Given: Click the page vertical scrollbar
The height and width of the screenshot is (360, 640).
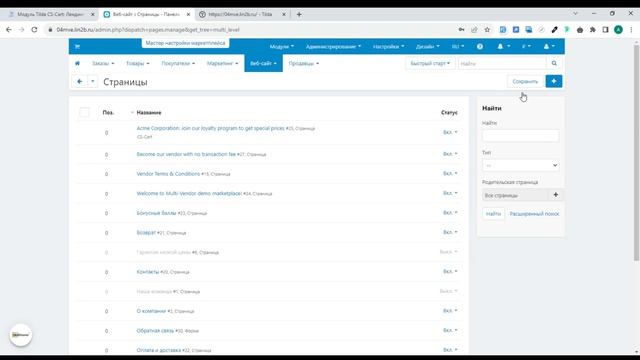Looking at the screenshot, I should [636, 152].
